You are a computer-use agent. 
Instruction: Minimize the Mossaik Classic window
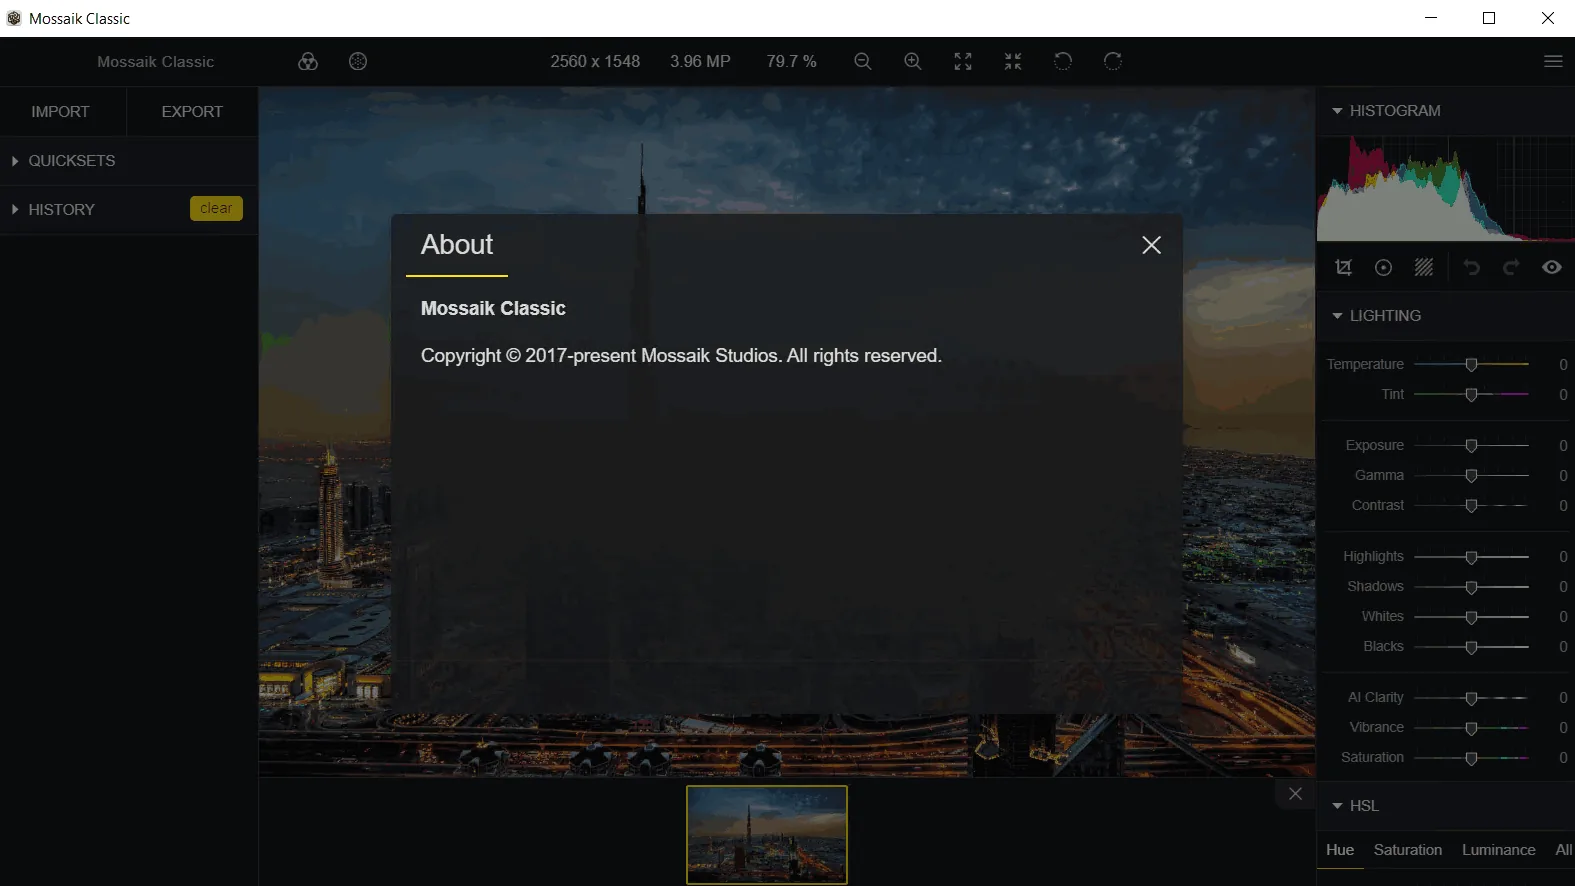tap(1431, 18)
